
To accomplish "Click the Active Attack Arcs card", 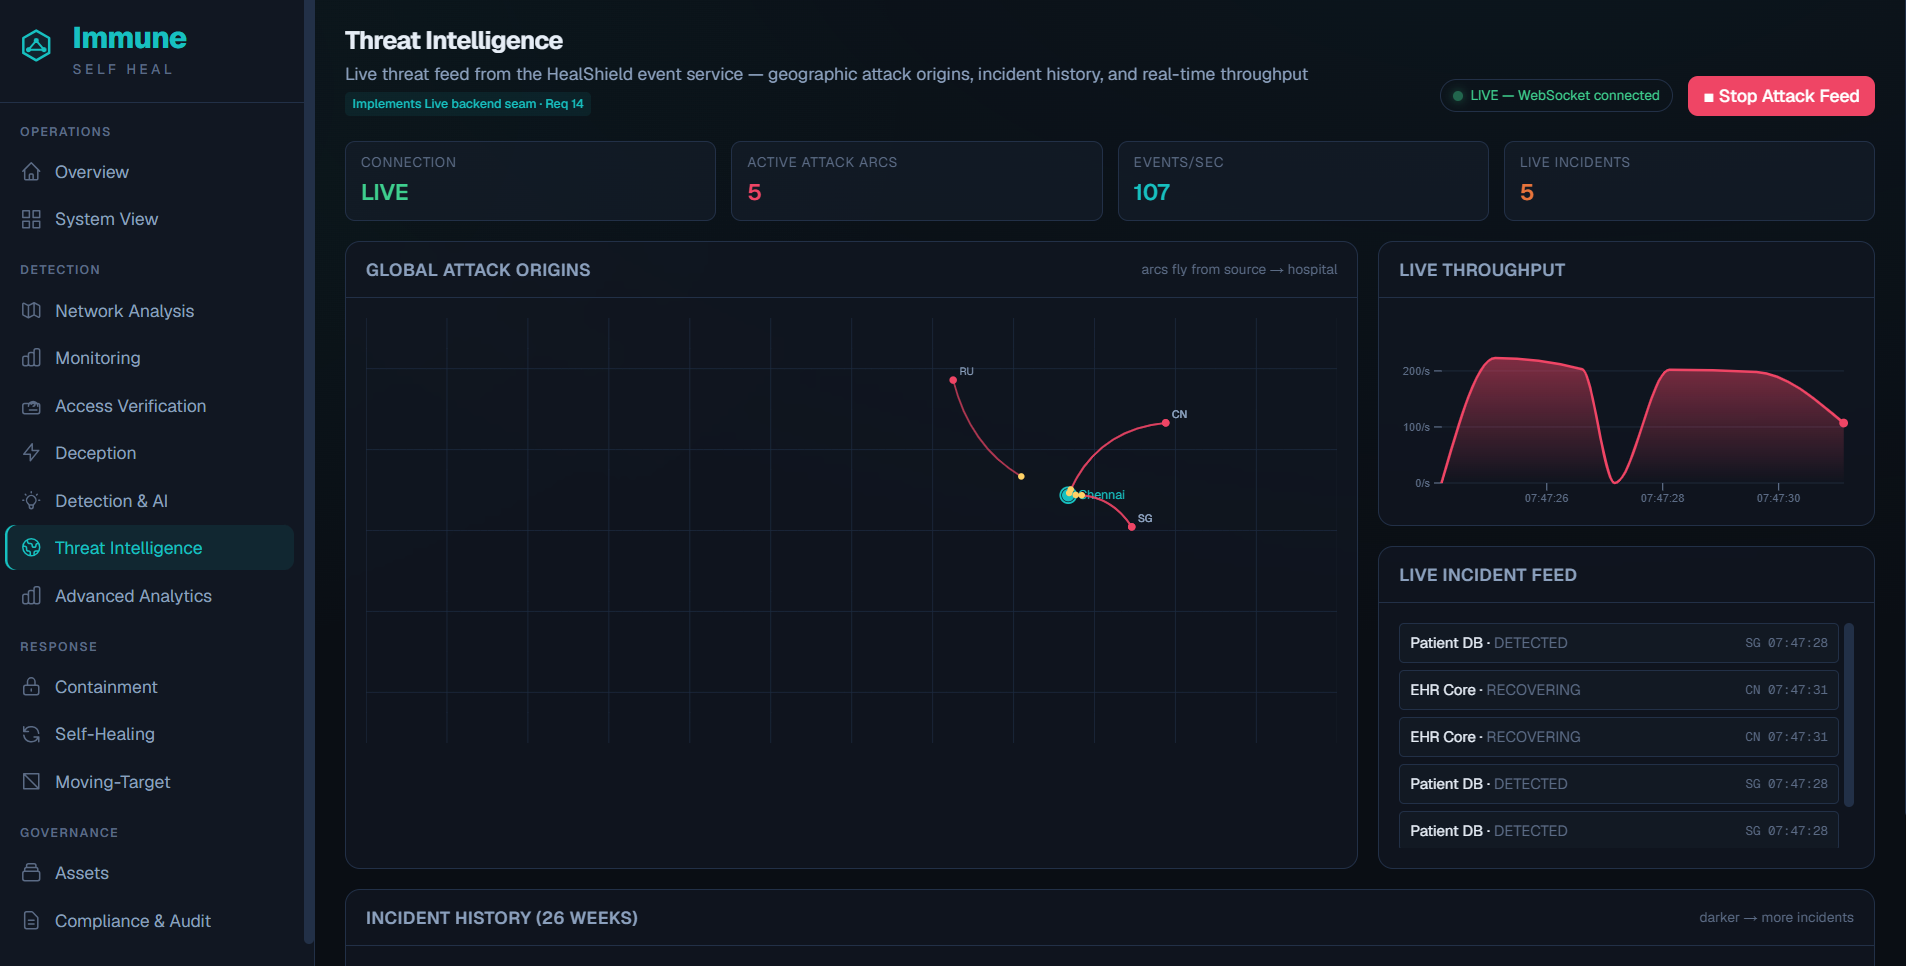I will (917, 181).
